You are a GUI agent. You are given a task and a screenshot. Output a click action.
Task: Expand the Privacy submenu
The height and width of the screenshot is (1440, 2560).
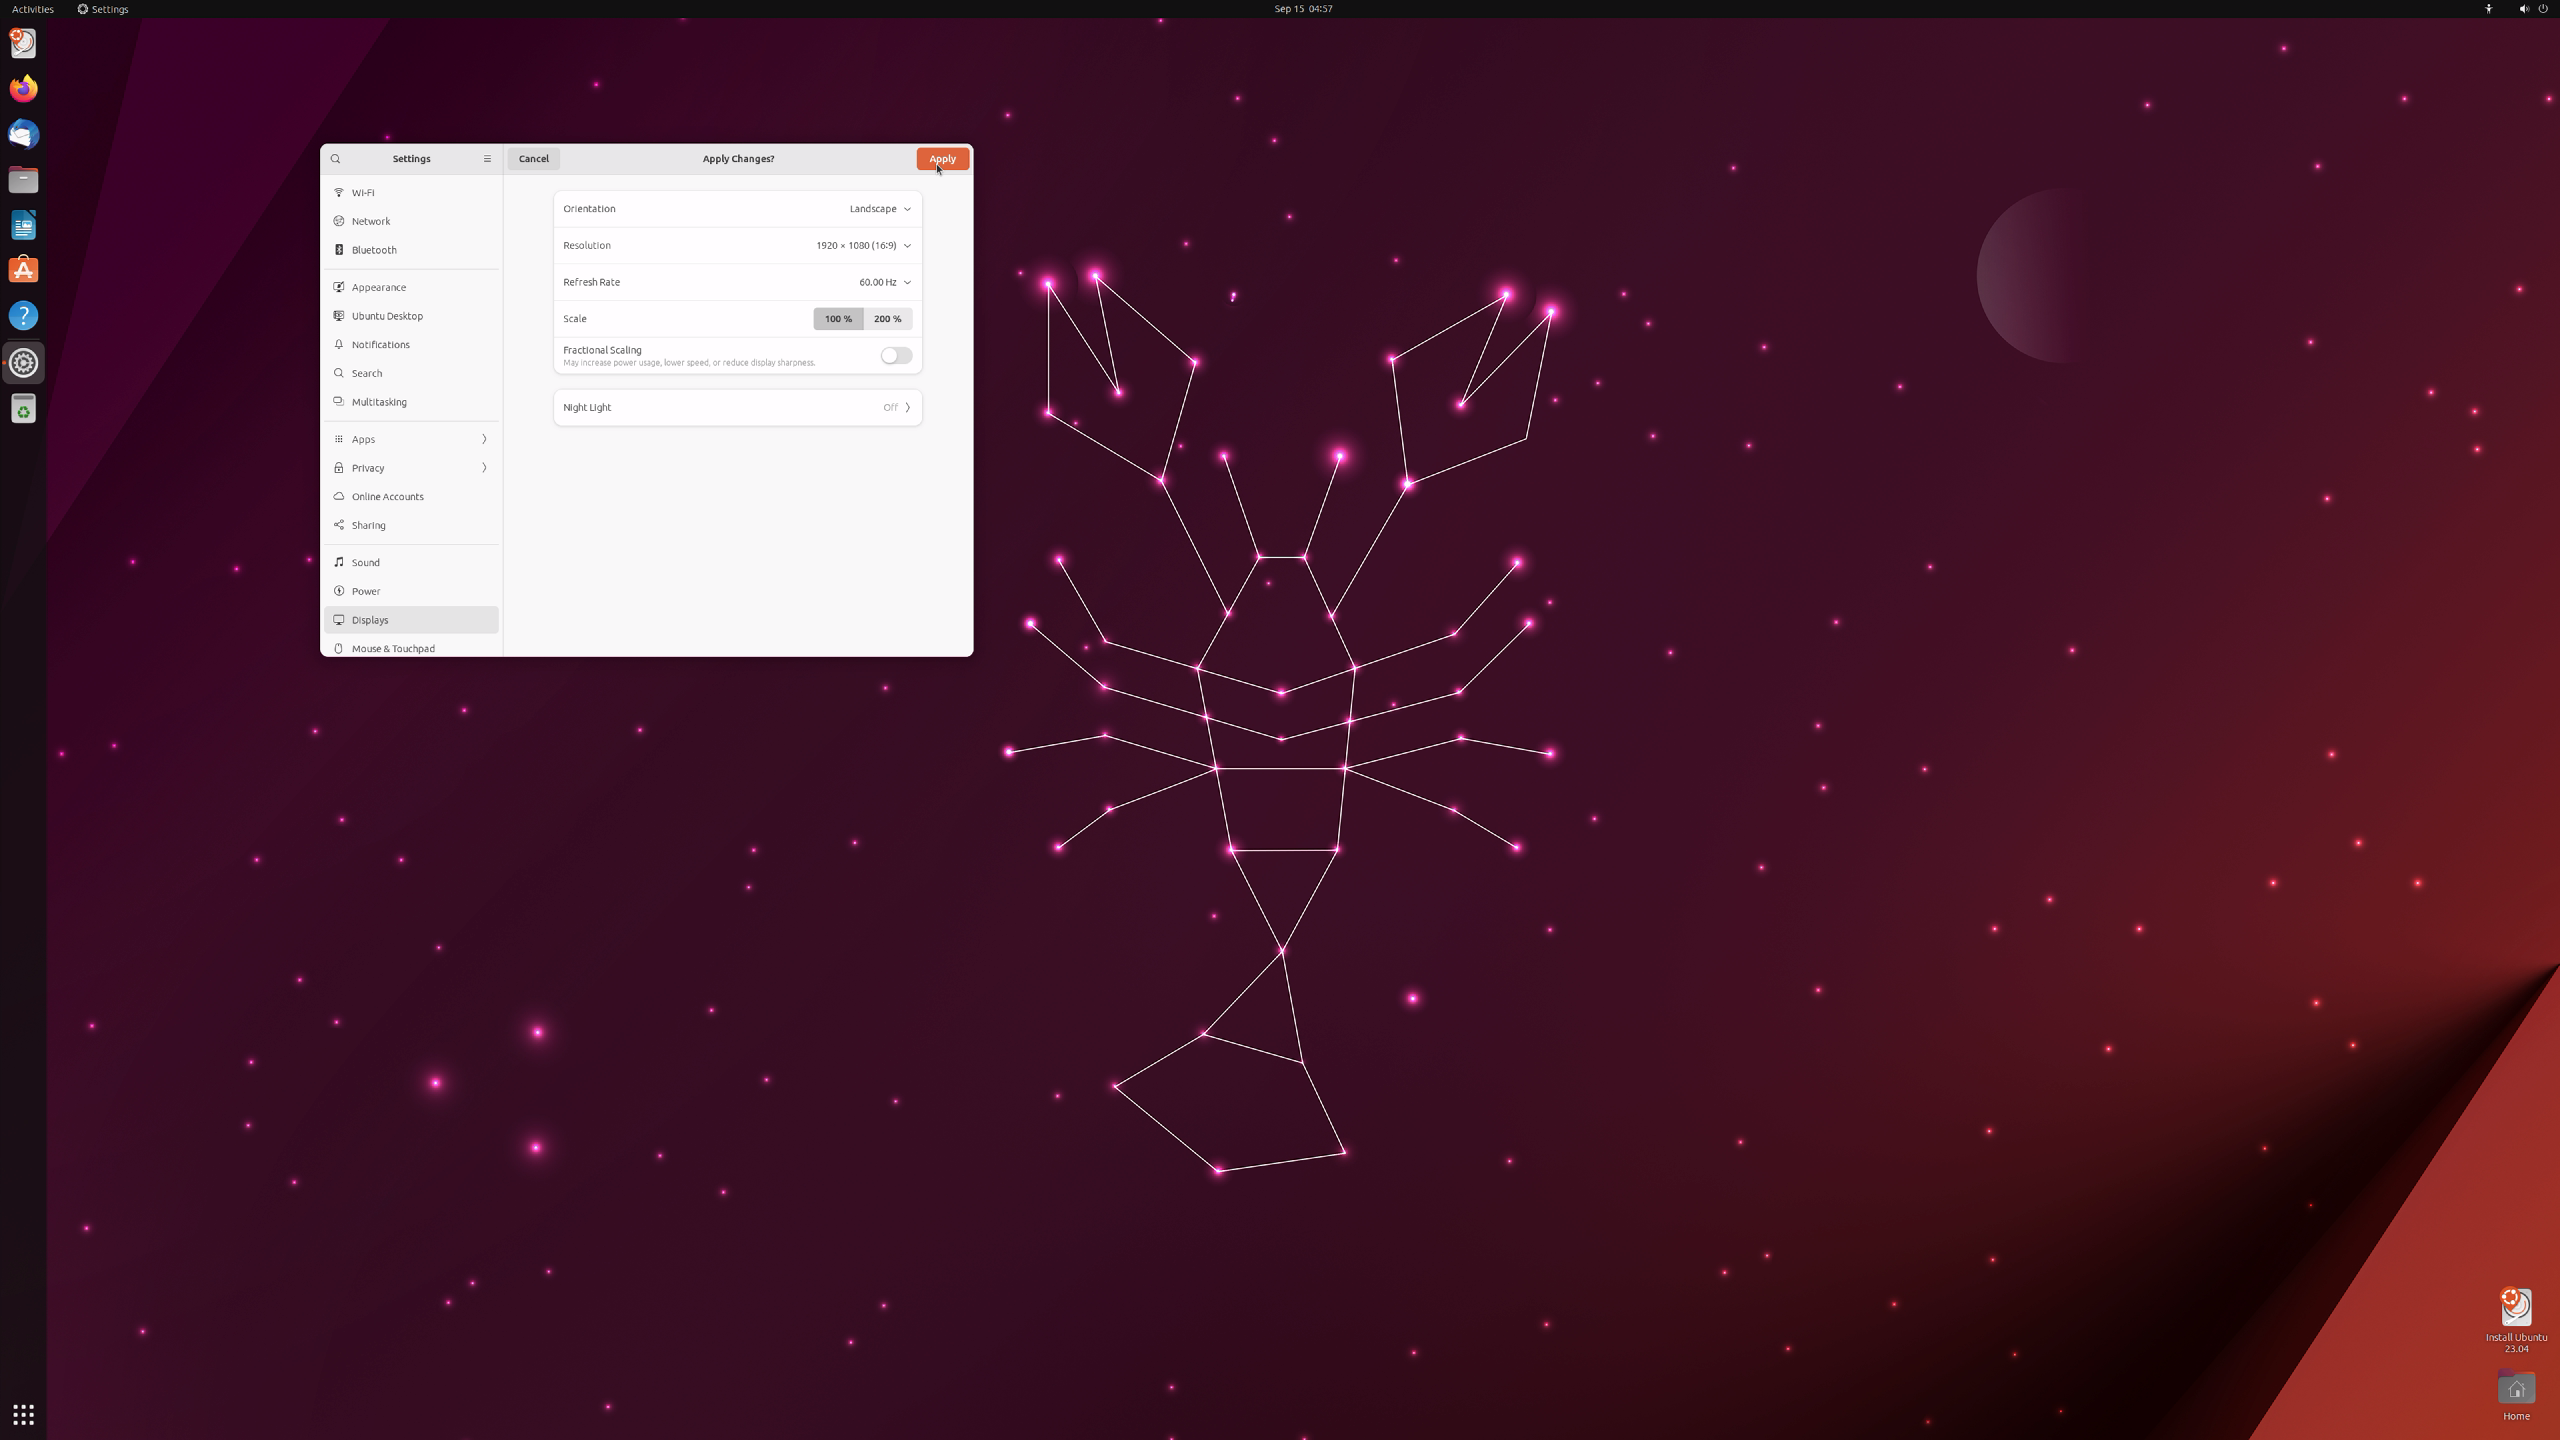click(x=411, y=468)
